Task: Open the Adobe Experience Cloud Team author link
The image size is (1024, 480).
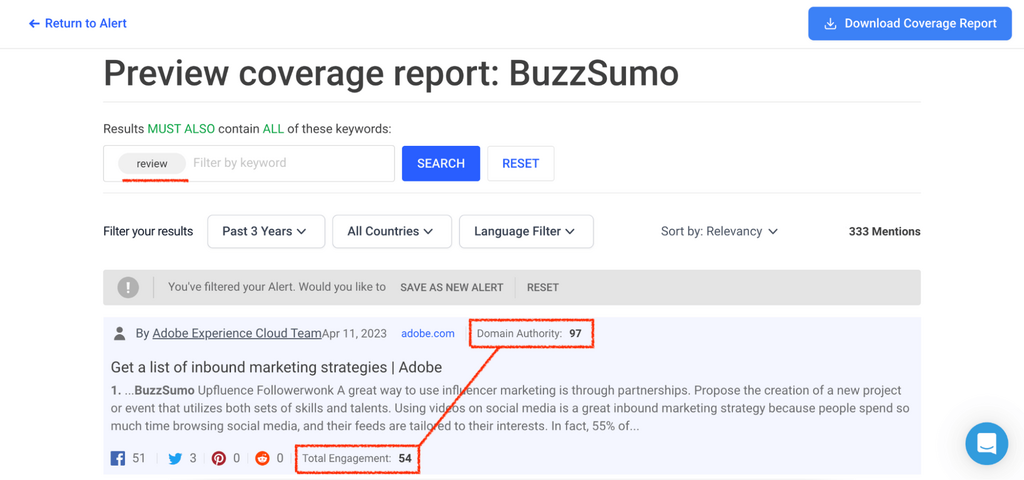Action: [237, 333]
